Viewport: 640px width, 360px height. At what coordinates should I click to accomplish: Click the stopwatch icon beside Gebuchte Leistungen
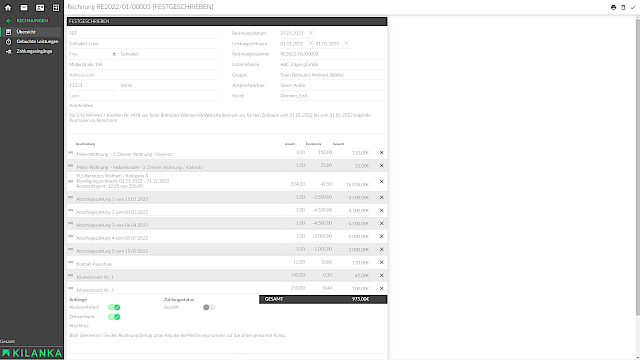pyautogui.click(x=9, y=42)
